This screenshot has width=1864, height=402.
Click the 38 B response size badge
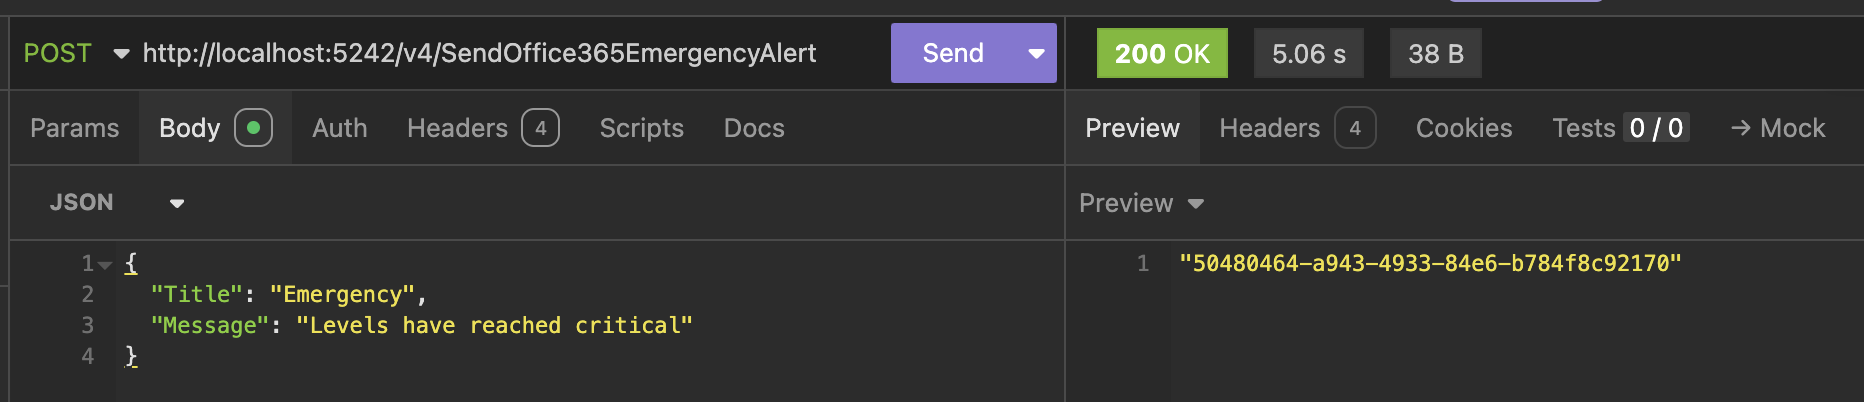[x=1435, y=53]
